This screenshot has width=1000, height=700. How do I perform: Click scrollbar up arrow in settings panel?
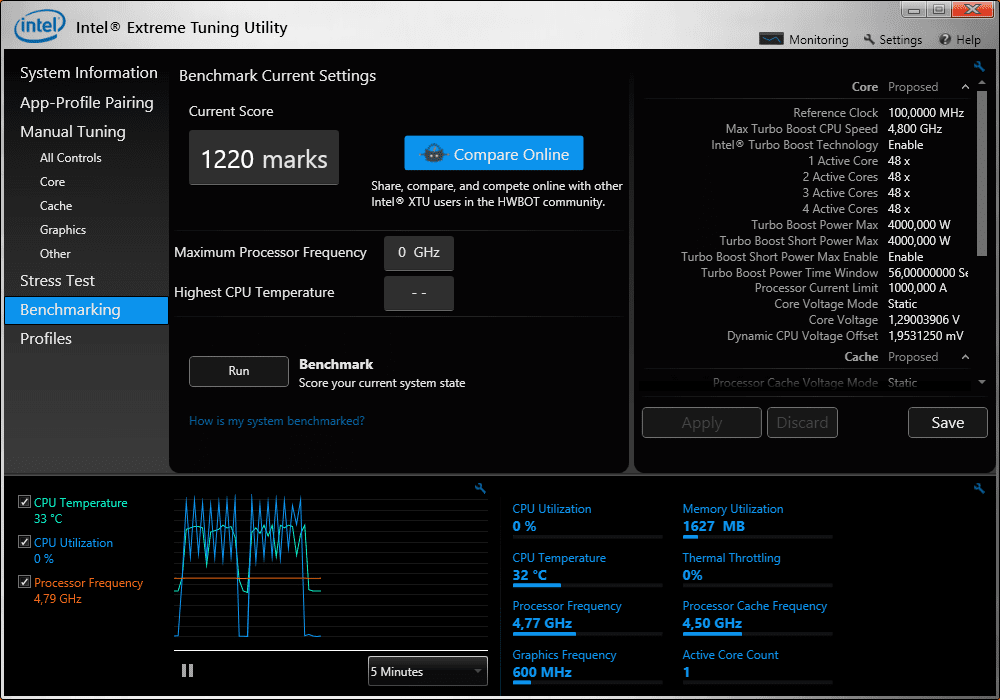pos(982,83)
